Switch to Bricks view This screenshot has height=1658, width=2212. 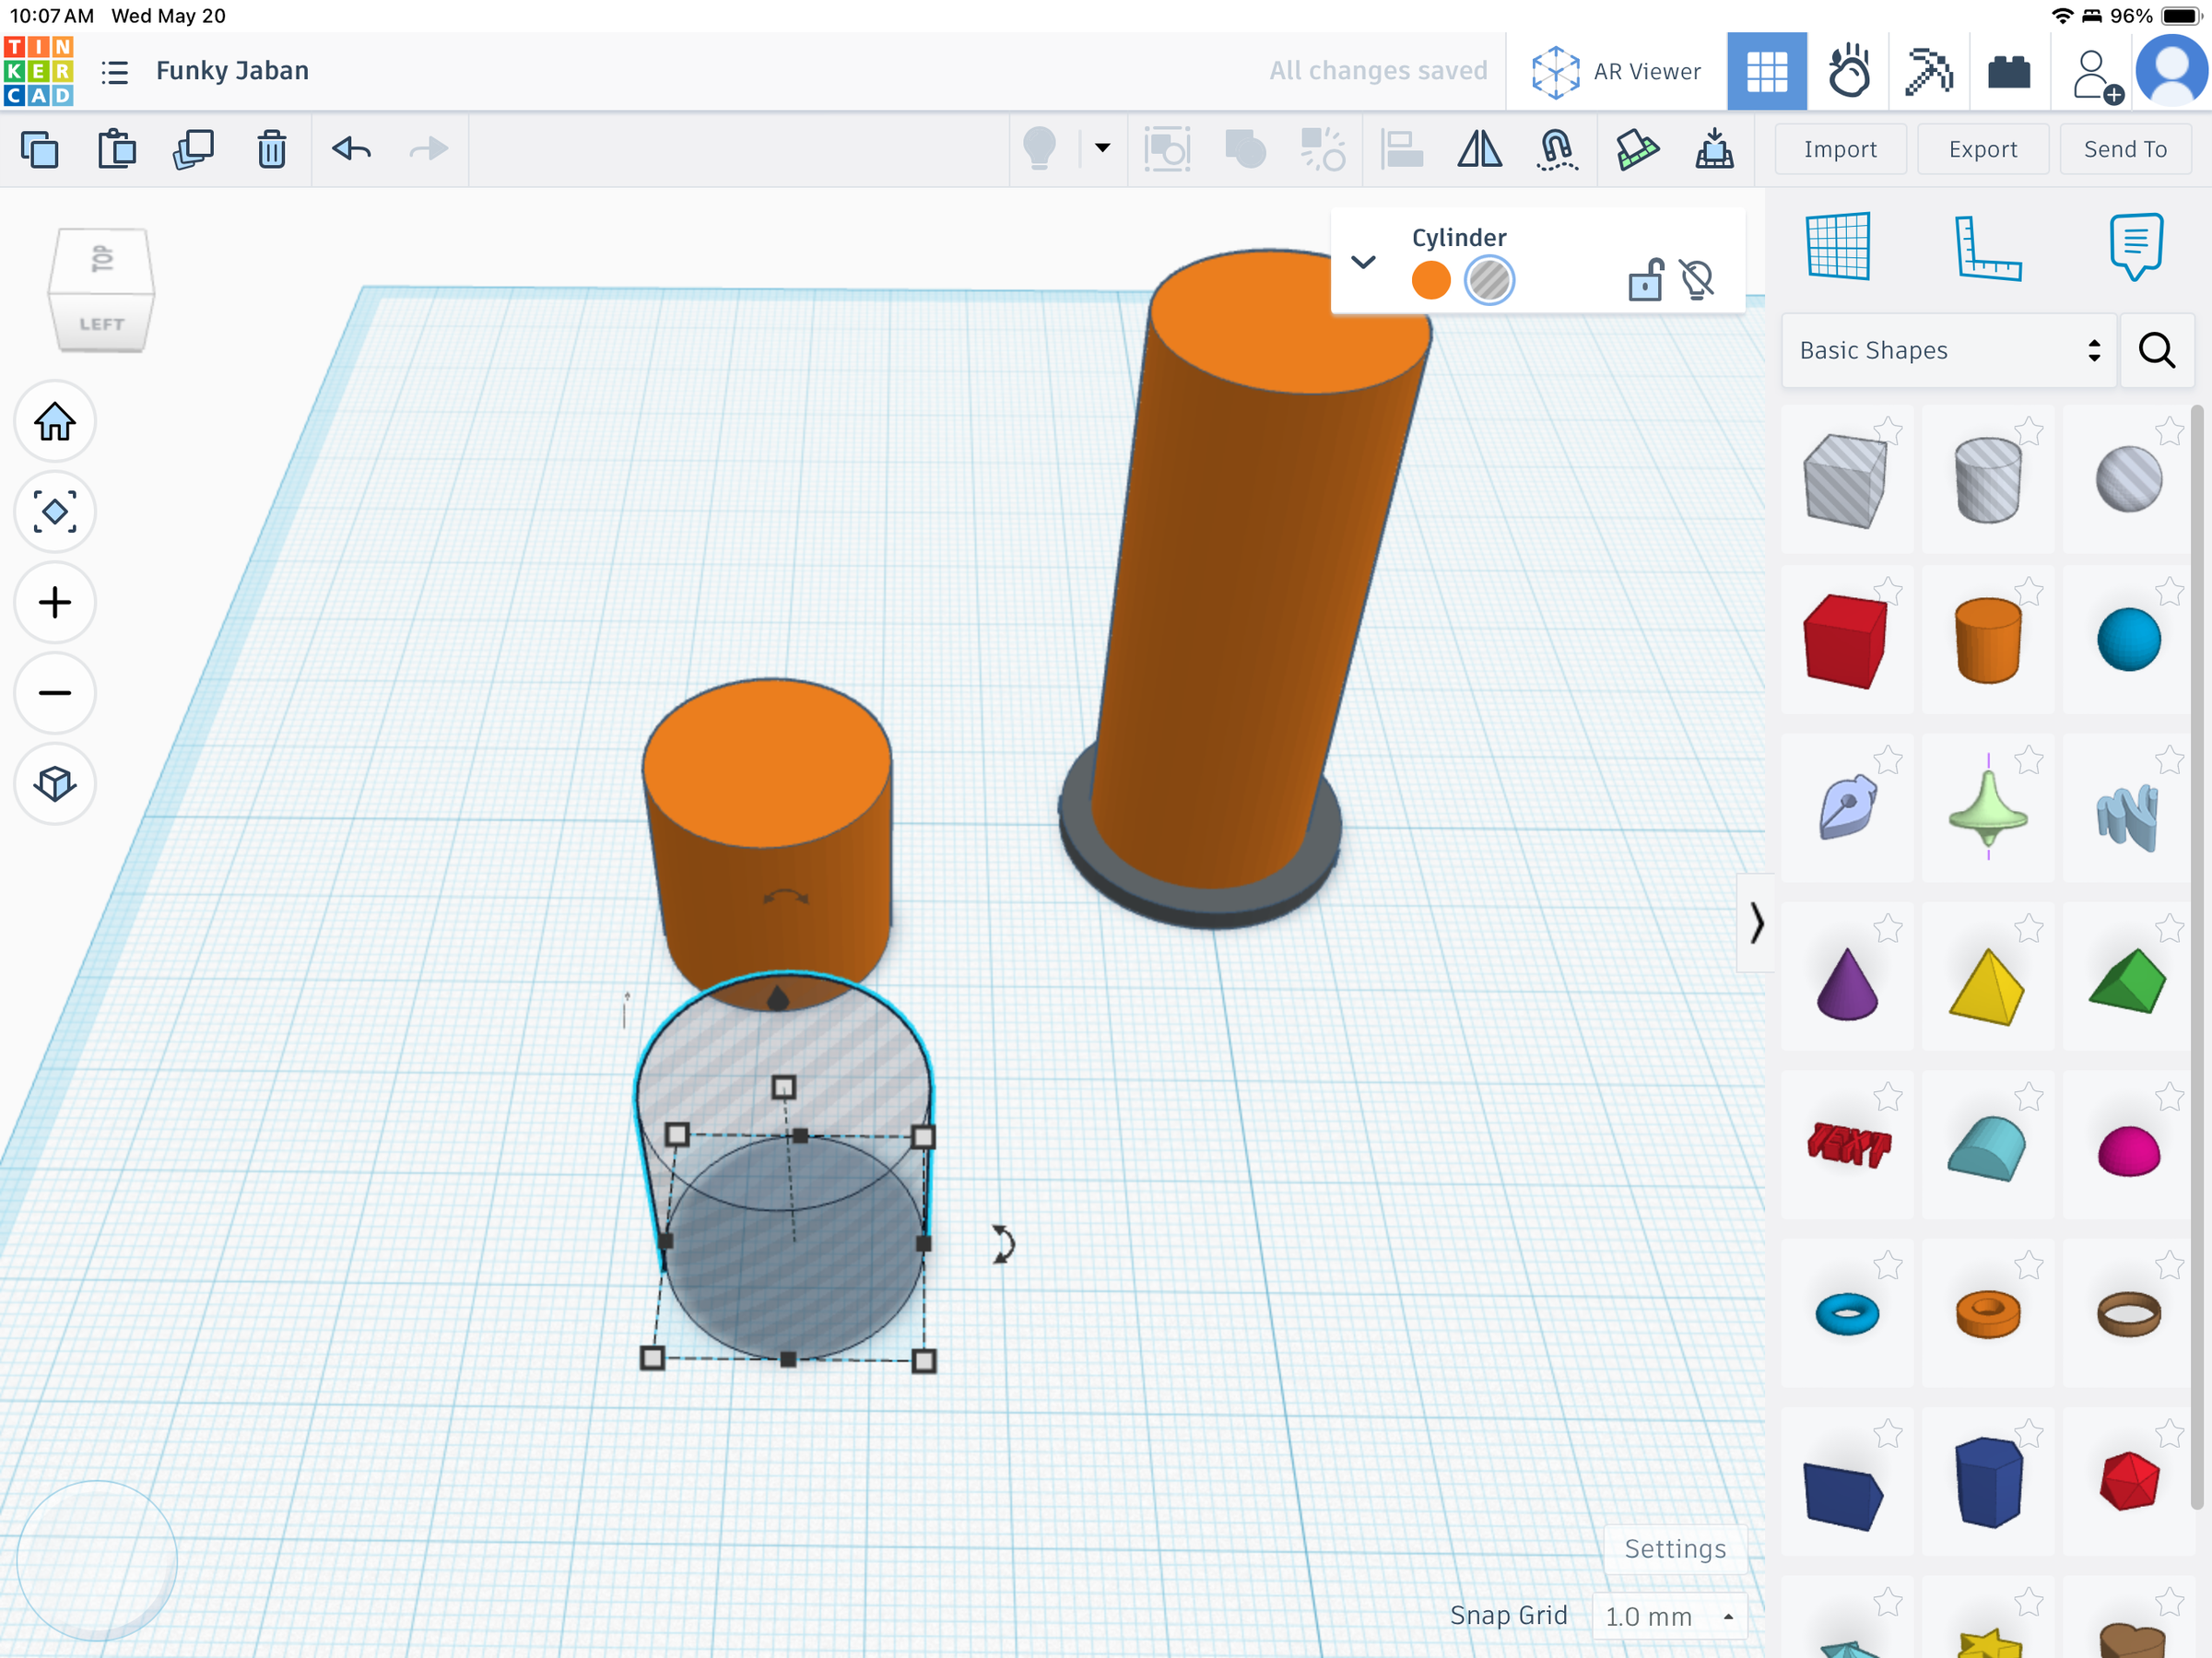tap(2009, 72)
